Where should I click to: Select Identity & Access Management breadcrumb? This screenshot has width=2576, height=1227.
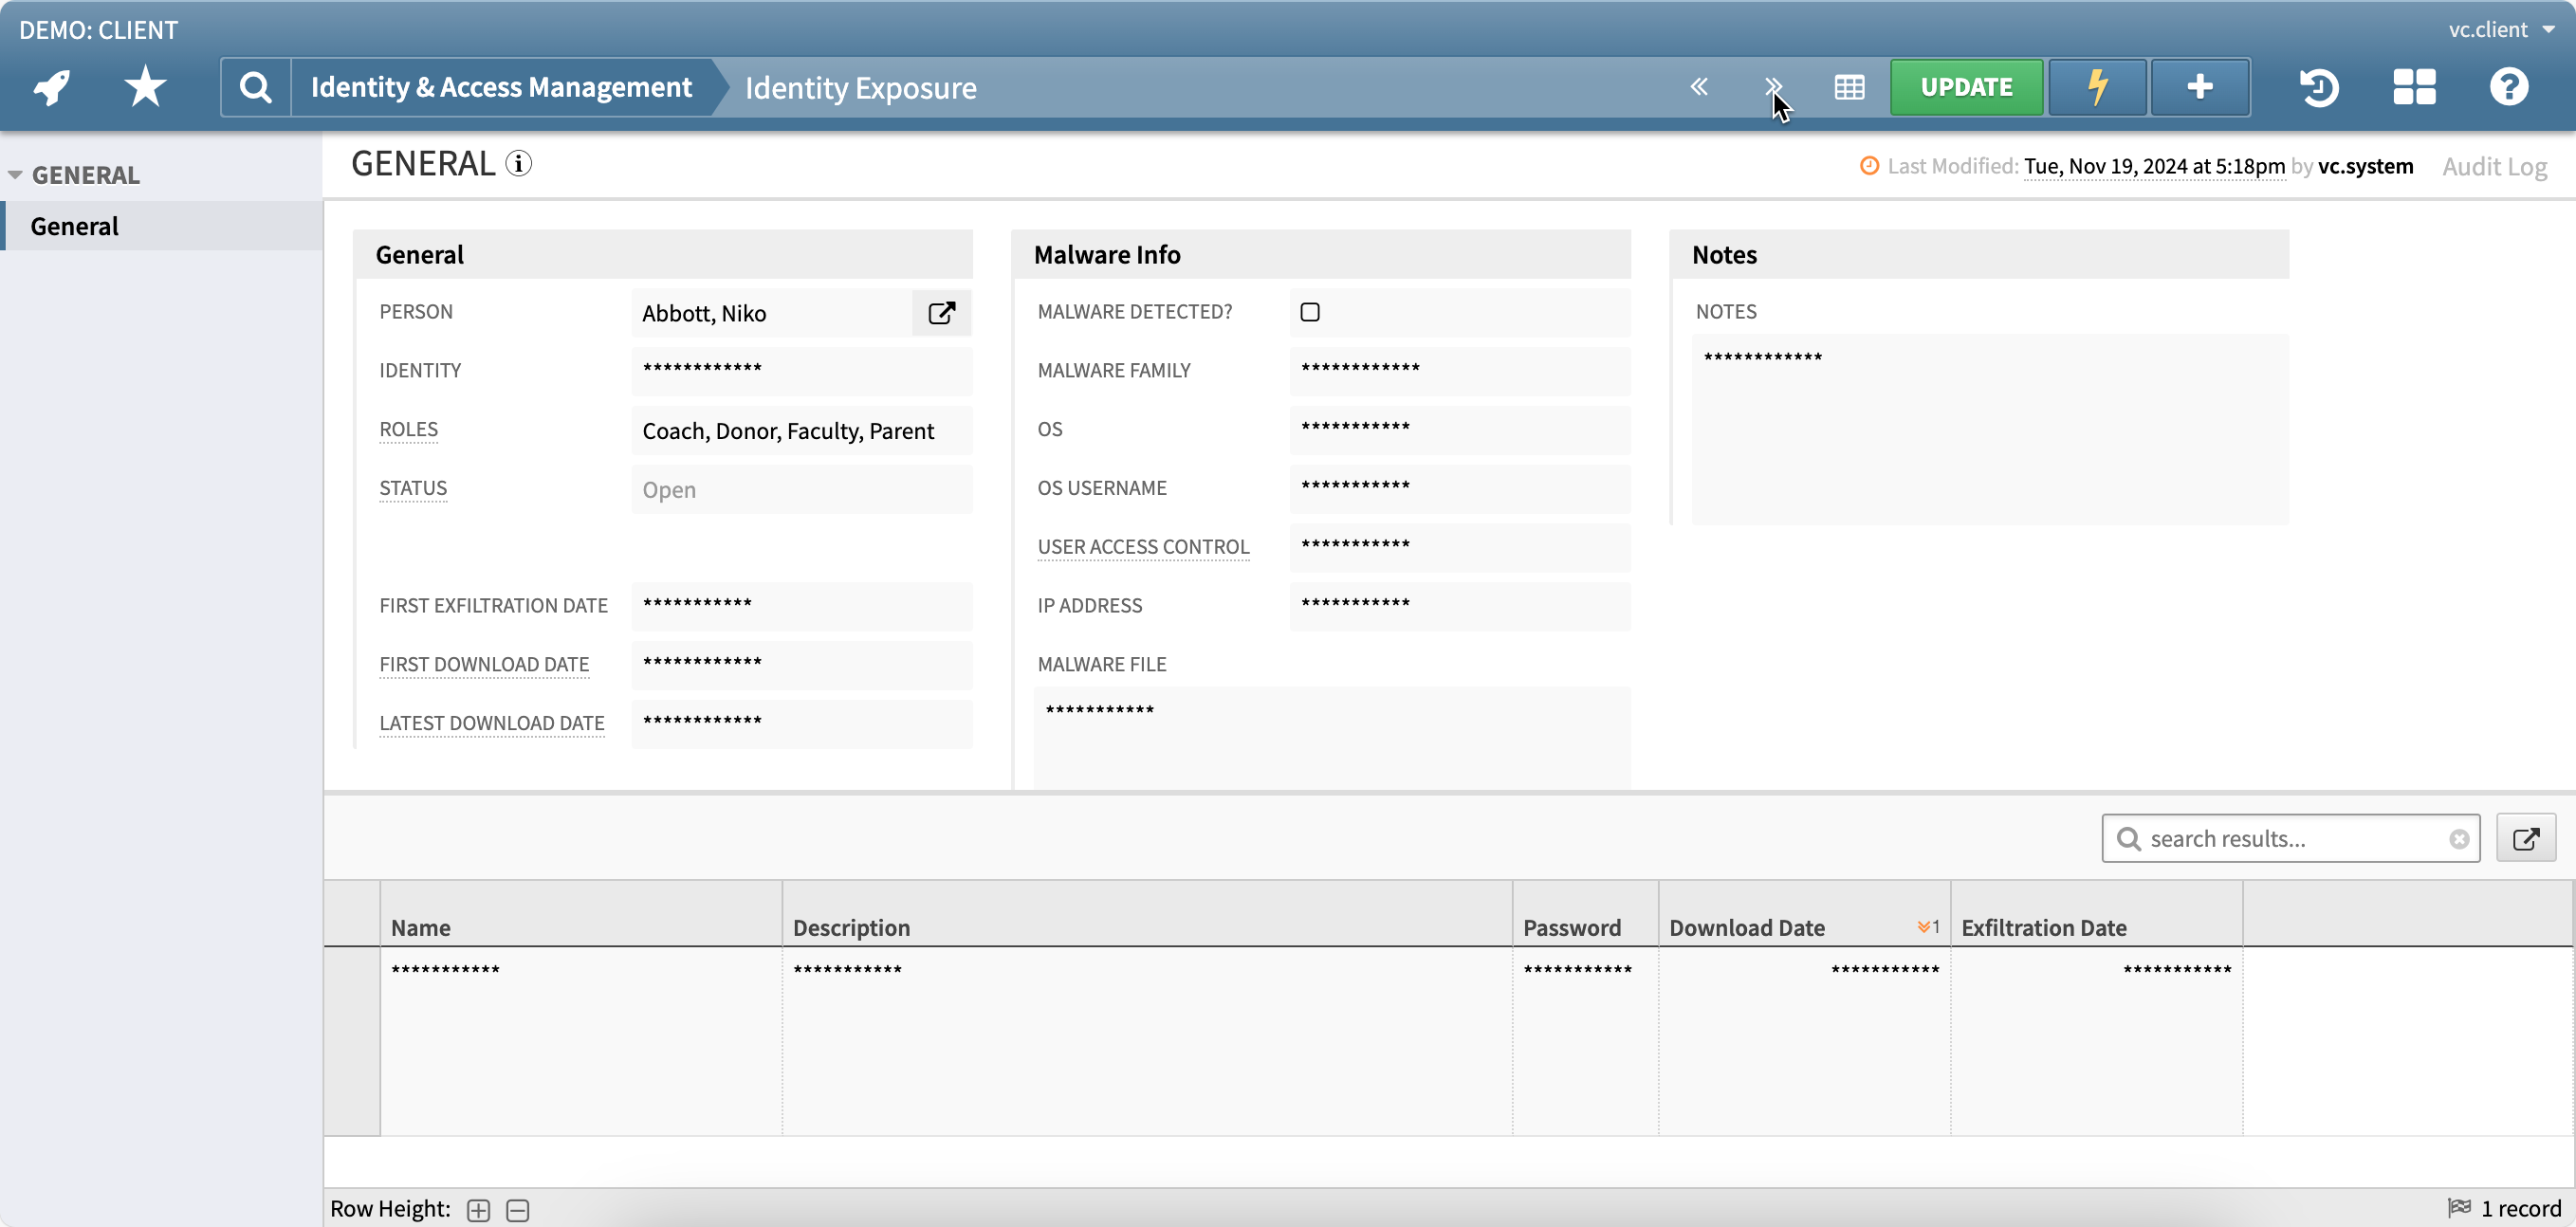point(500,87)
